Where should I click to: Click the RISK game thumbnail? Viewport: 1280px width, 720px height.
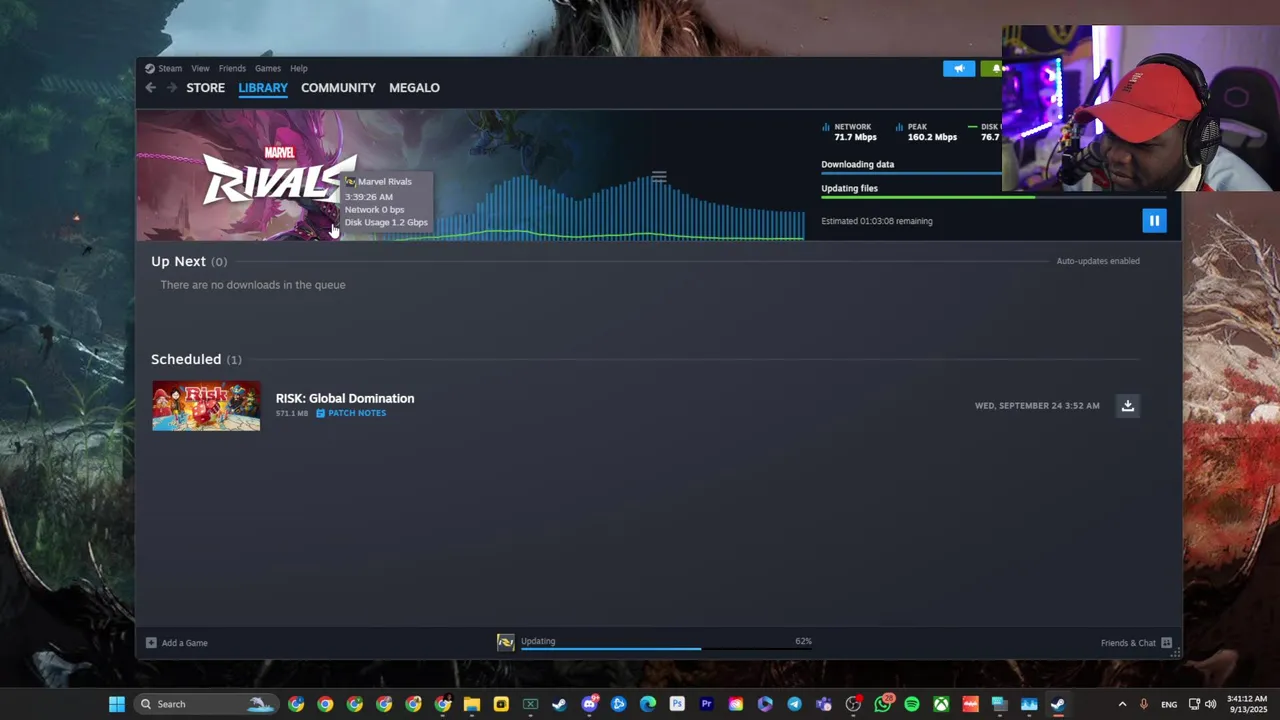pyautogui.click(x=206, y=406)
